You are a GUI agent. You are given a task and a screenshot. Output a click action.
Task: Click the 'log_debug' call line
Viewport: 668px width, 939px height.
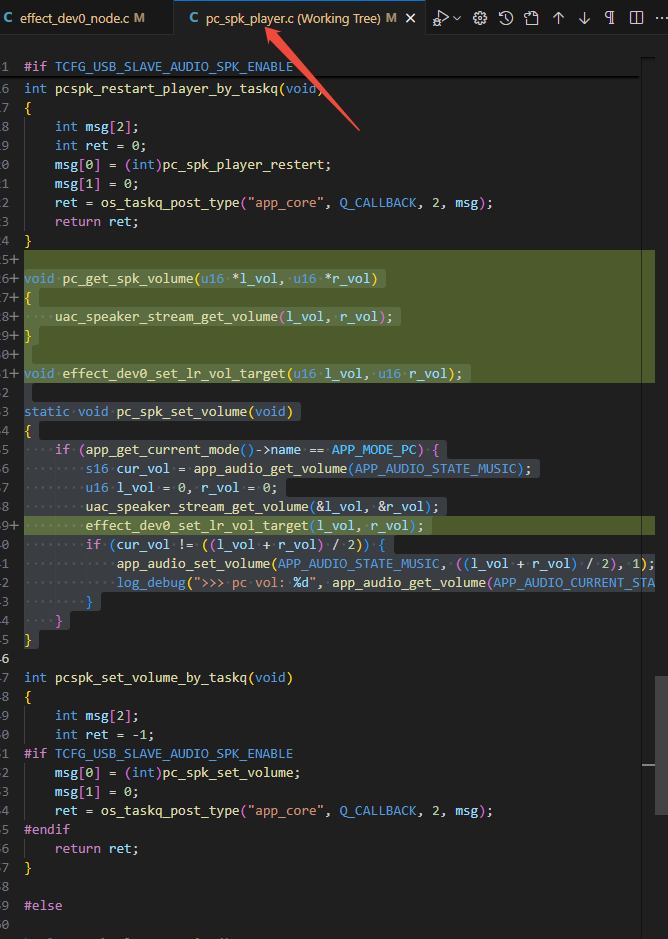(x=385, y=582)
